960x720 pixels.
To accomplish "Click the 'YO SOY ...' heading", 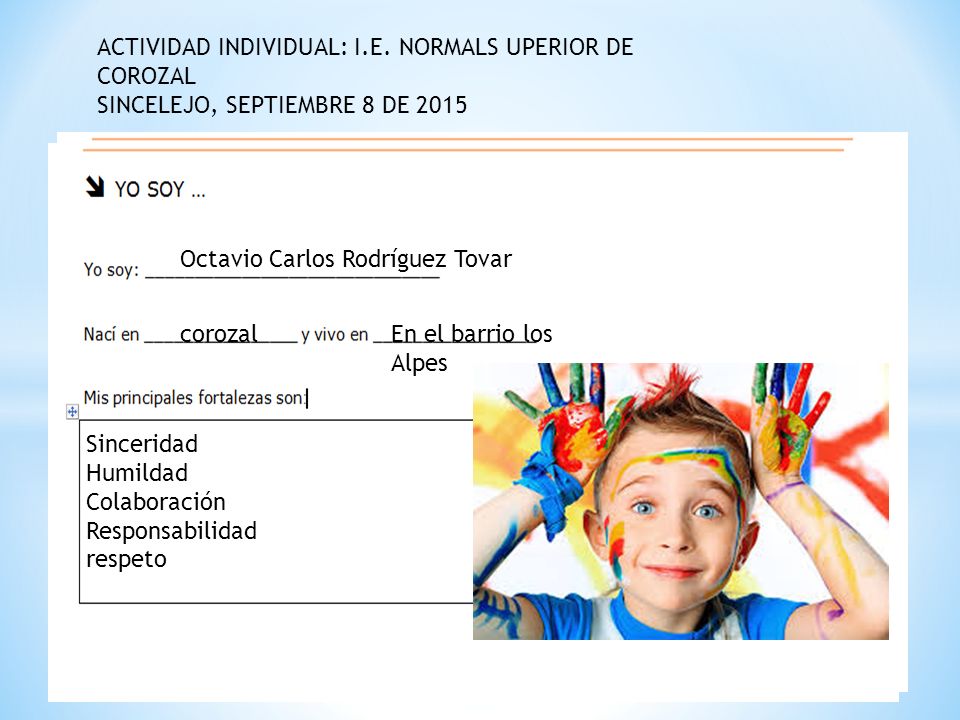I will [x=160, y=189].
